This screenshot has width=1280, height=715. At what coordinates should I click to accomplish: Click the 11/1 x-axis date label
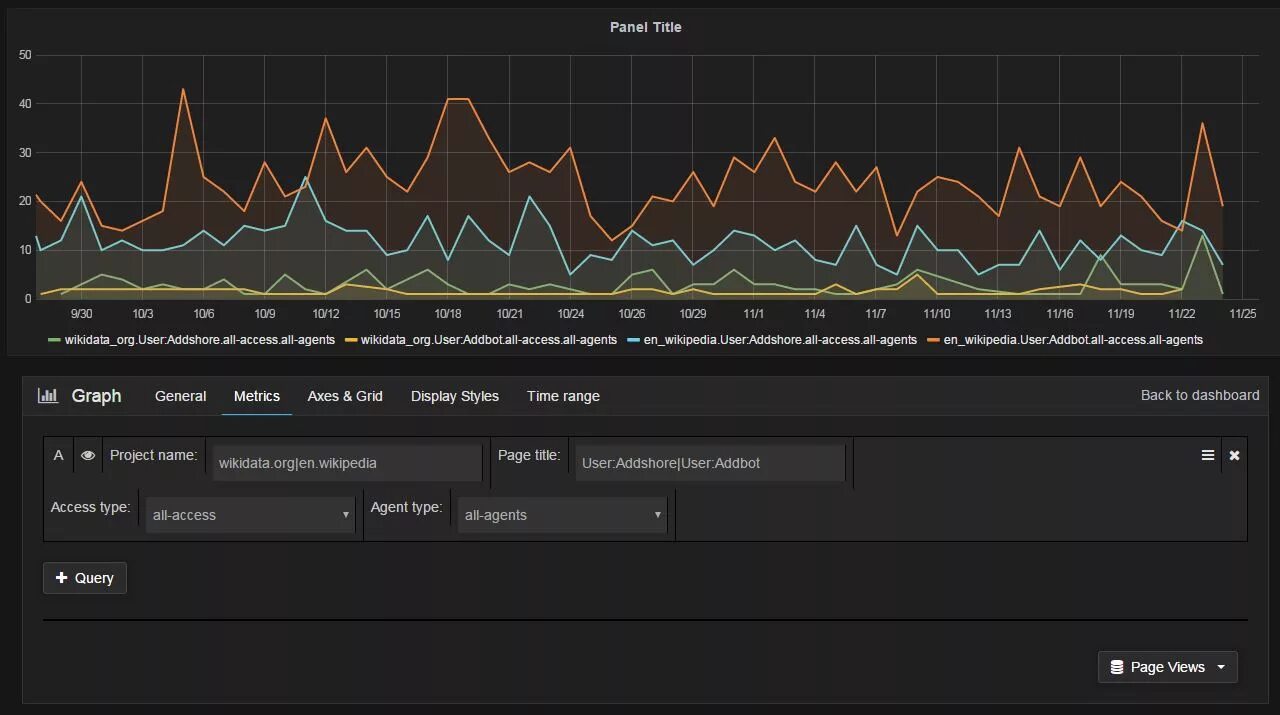[x=754, y=313]
